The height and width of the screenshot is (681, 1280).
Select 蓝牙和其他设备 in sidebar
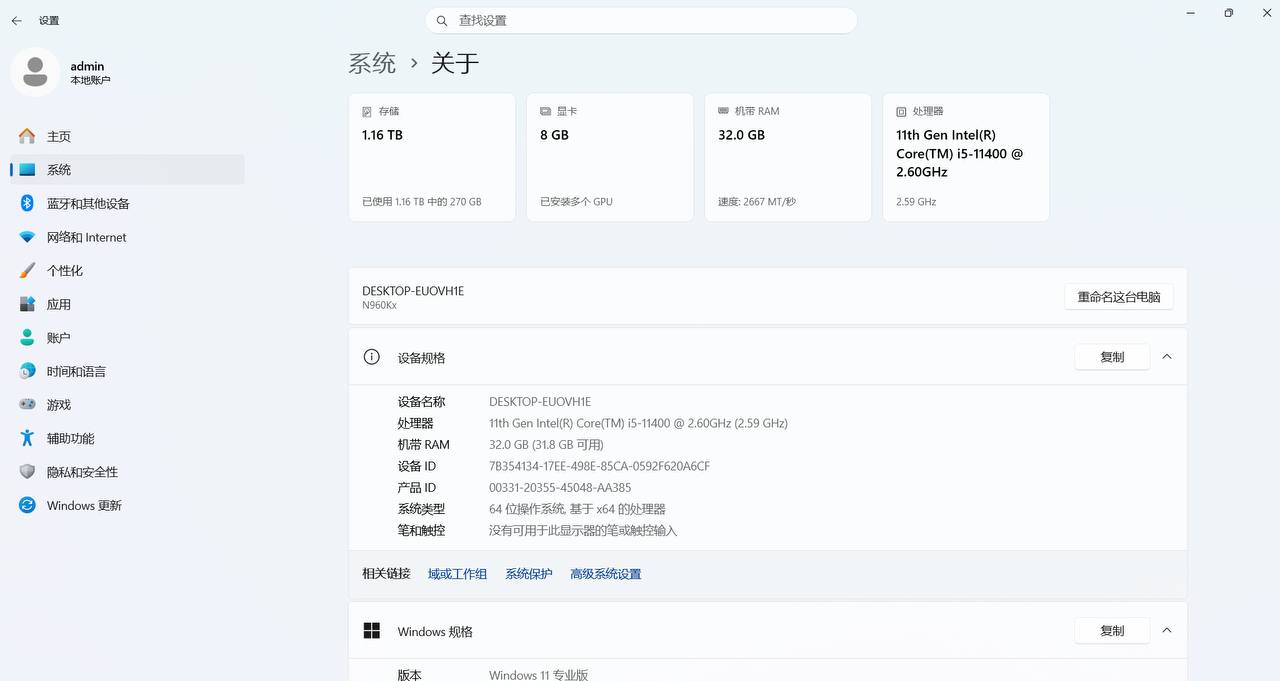[127, 203]
